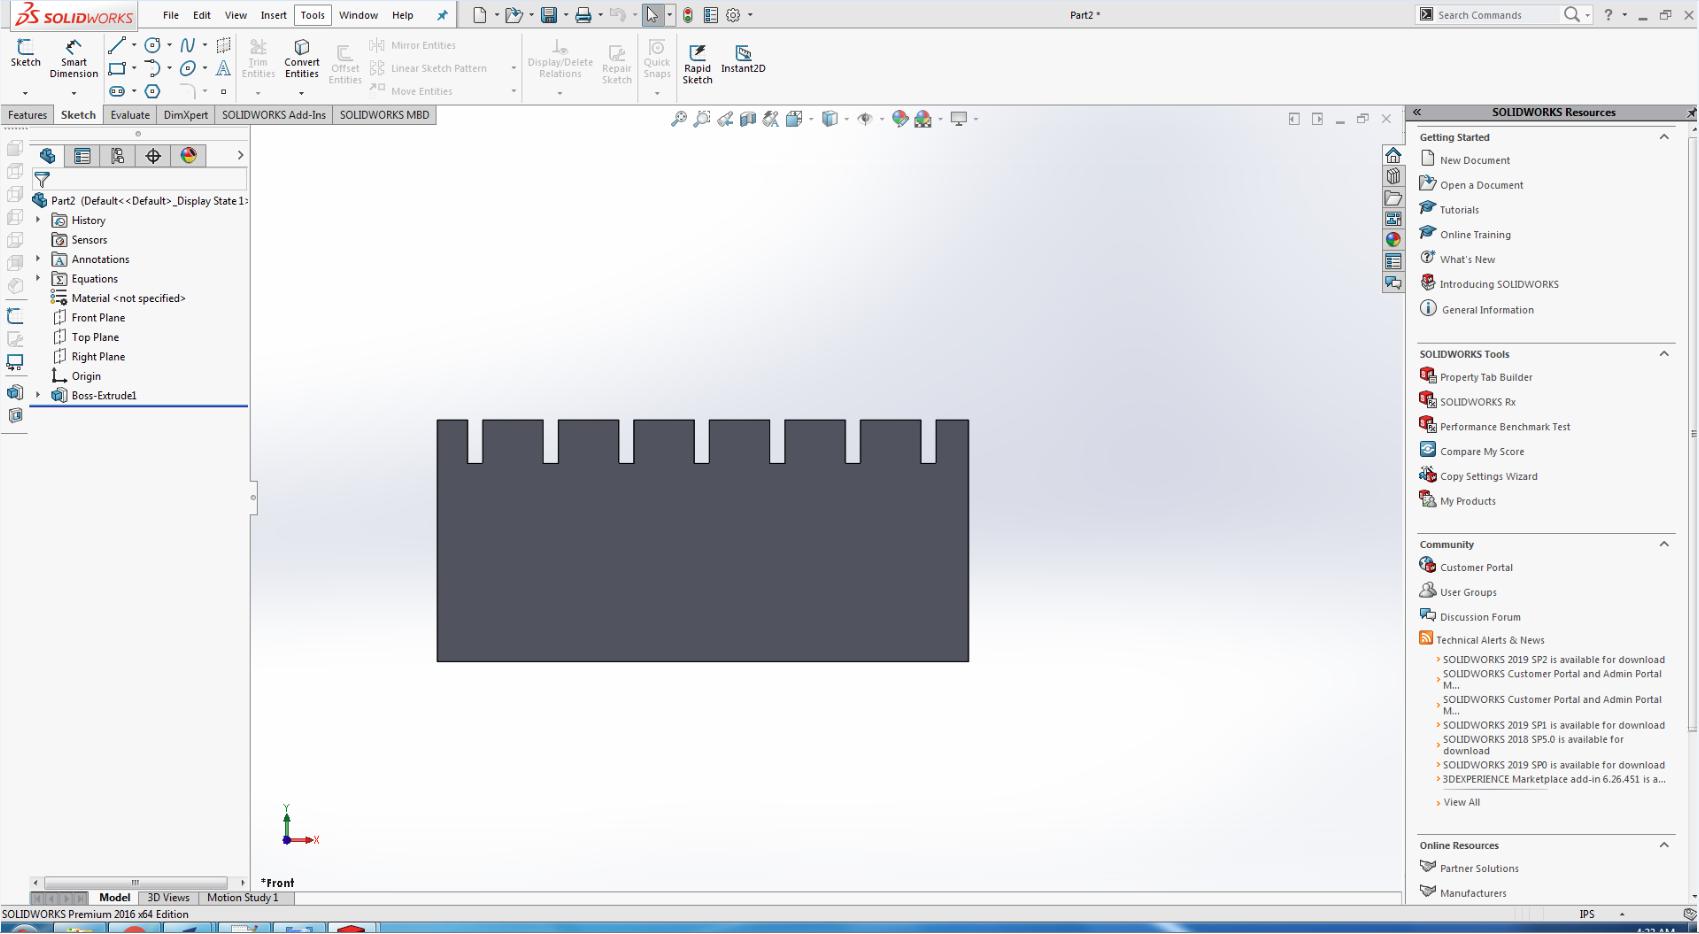Choose the Spline sketch tool
Screen dimensions: 1699x934
[187, 45]
